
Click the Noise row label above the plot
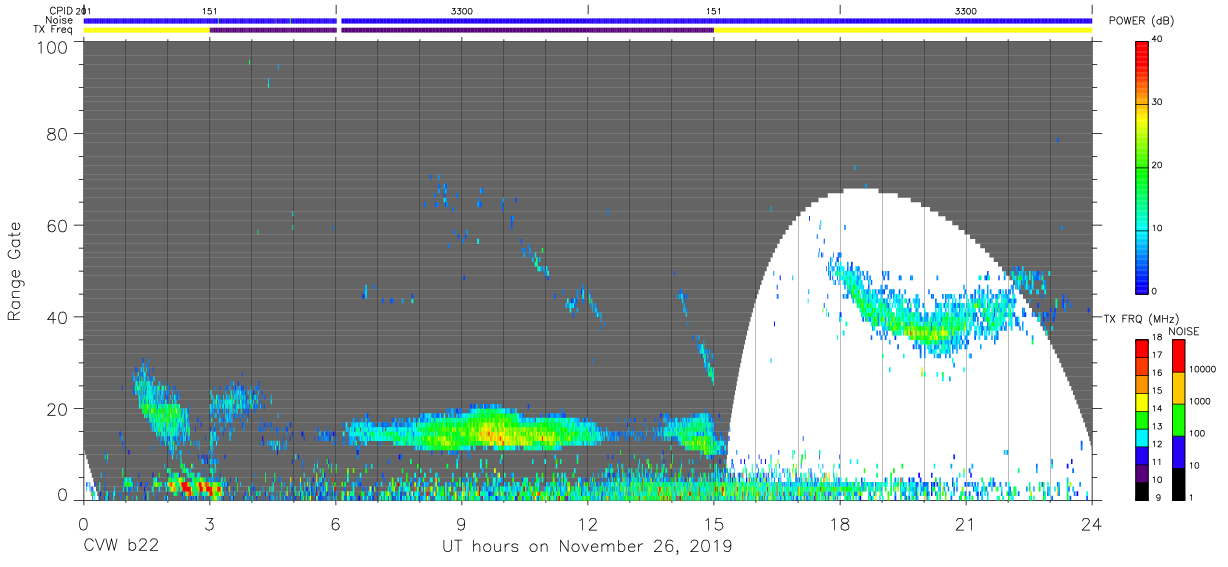pos(60,20)
